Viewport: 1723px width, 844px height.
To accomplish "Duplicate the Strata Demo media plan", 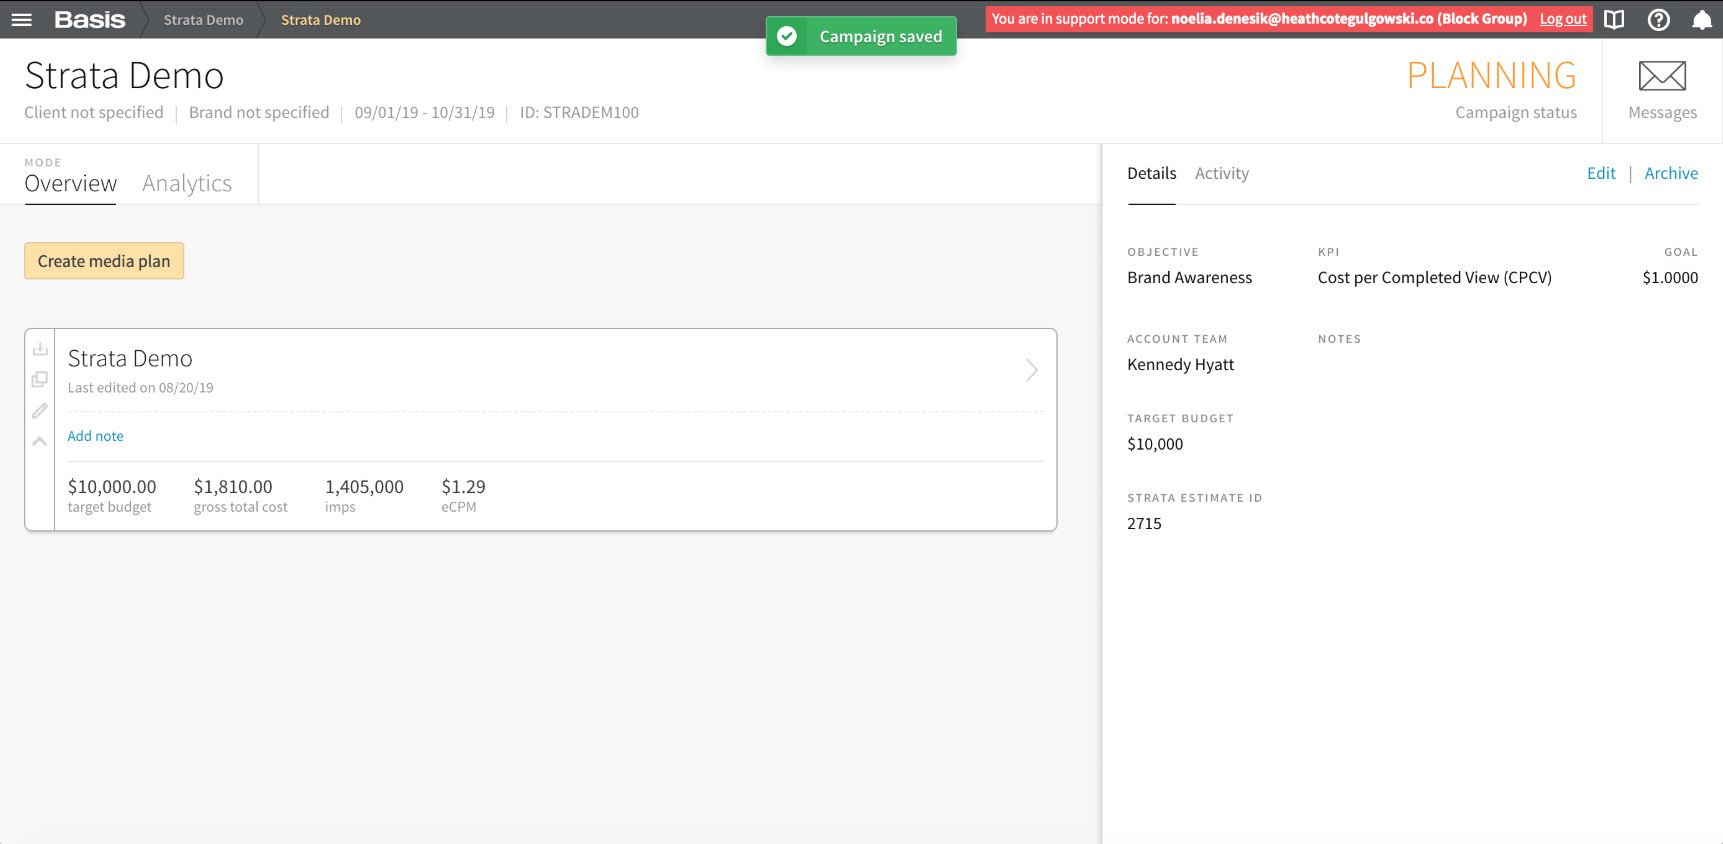I will pos(40,379).
